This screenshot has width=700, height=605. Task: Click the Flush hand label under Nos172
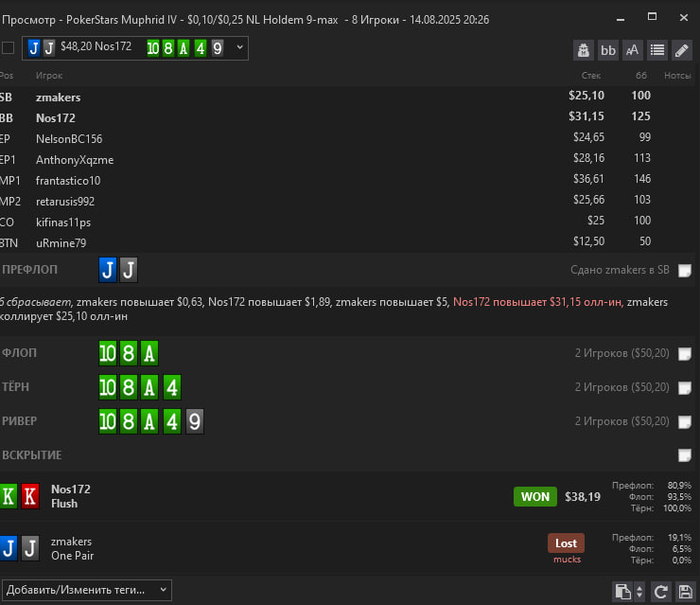pyautogui.click(x=64, y=504)
